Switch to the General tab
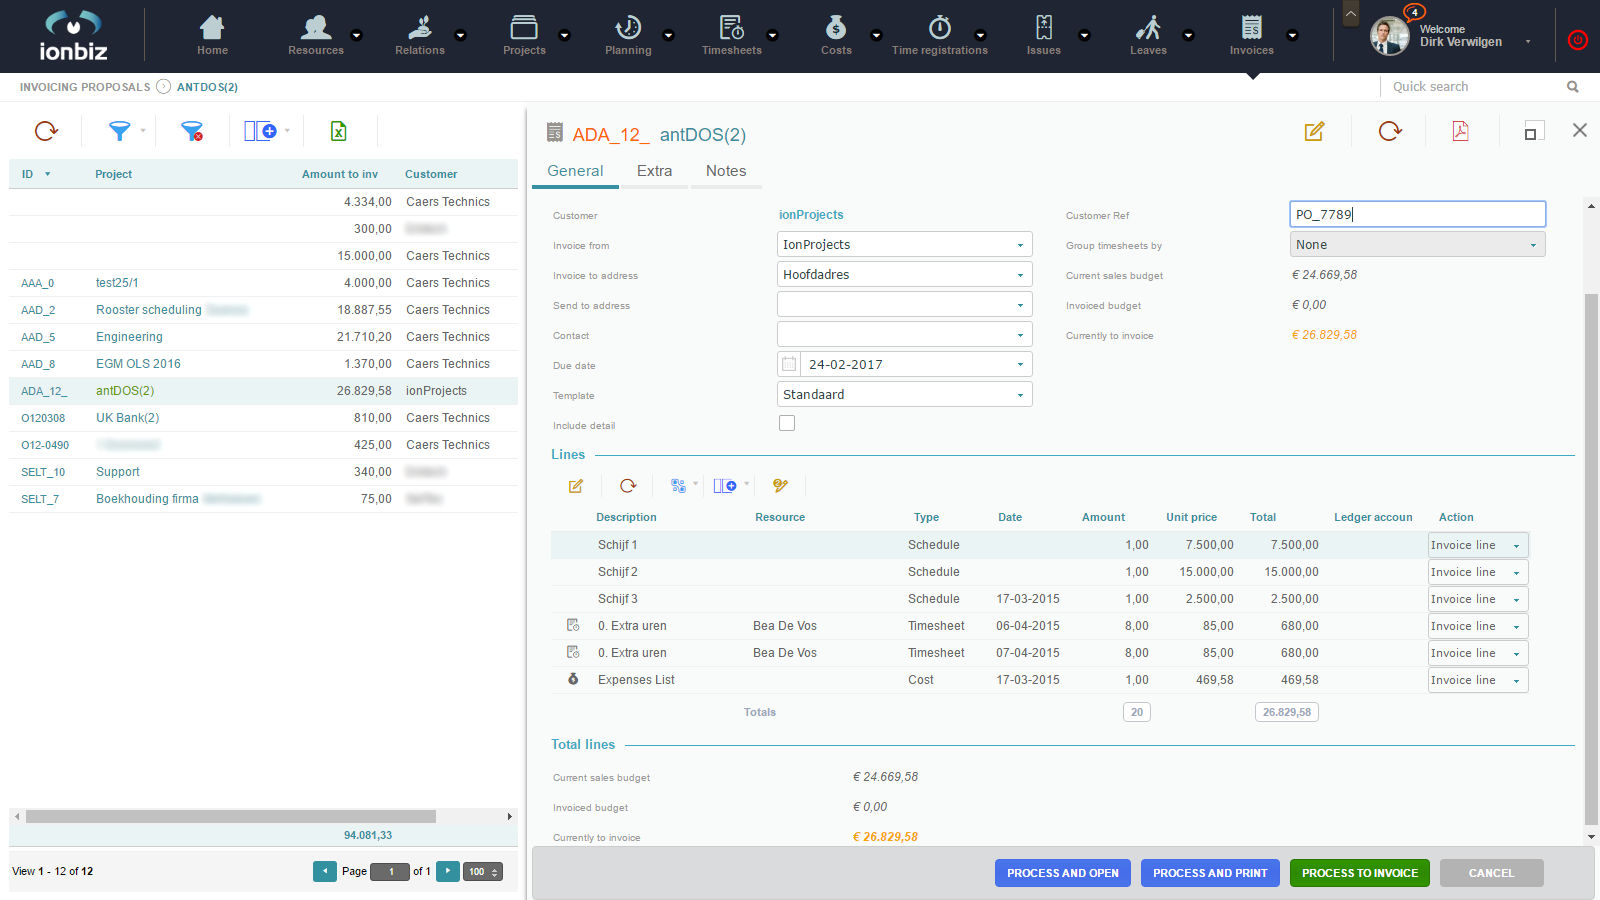The image size is (1600, 900). 575,171
